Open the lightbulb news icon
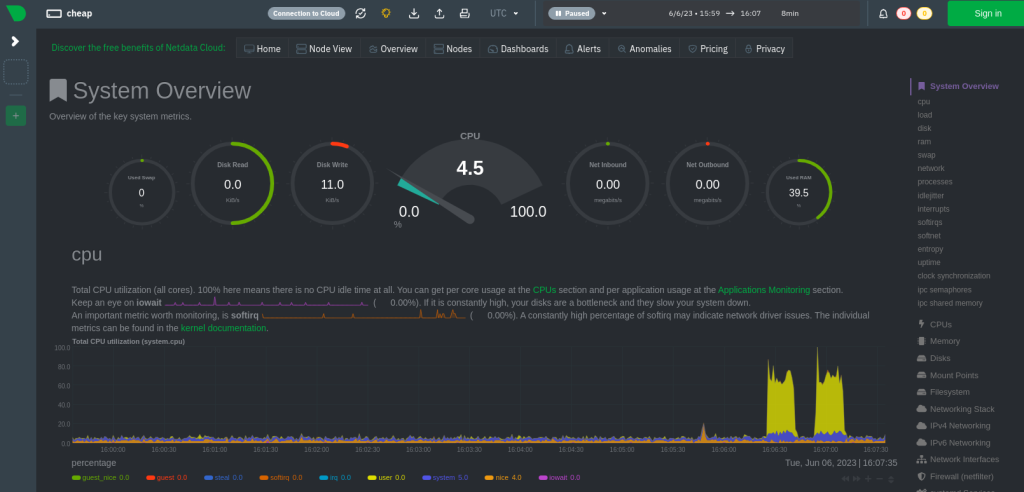Screen dimensions: 1024x492 pos(386,13)
